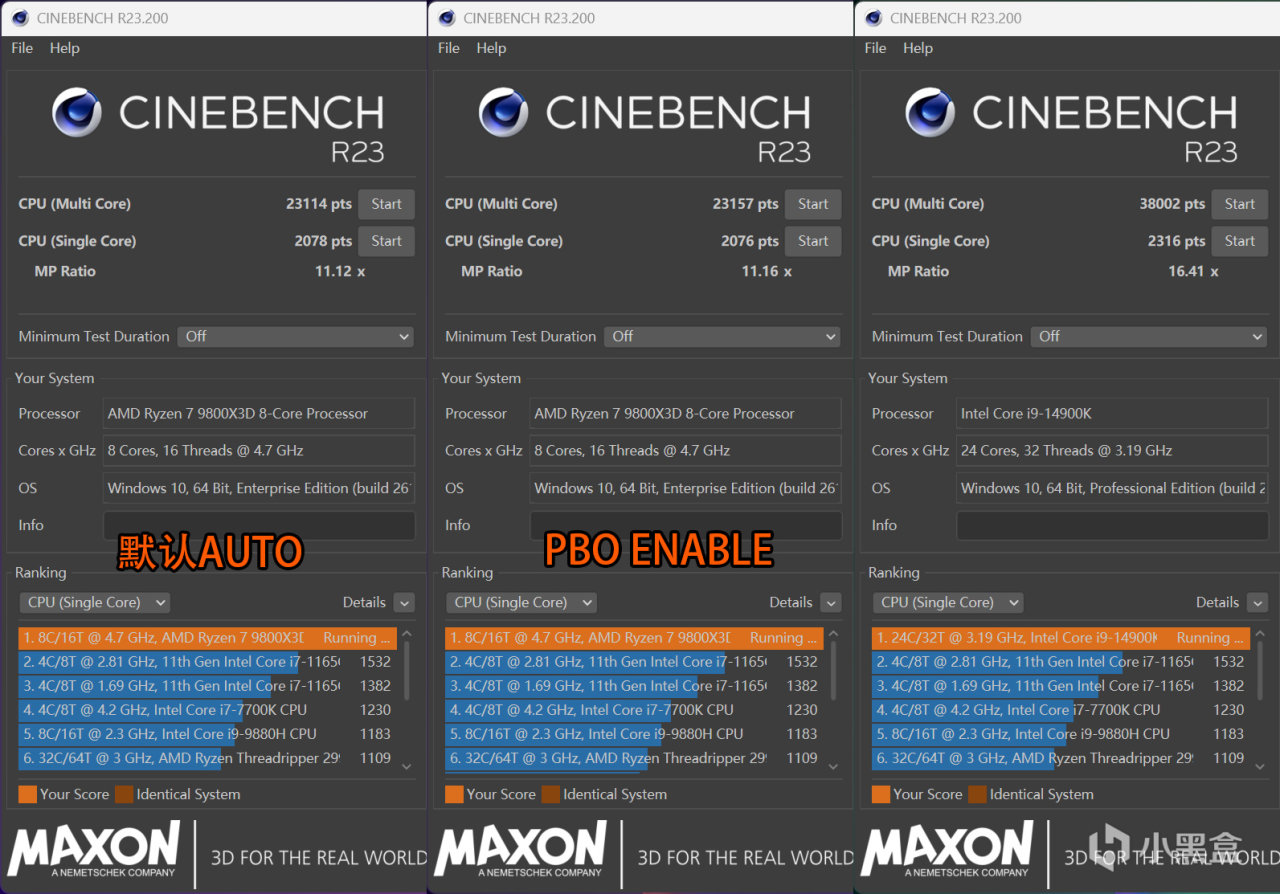Click the Cinebench icon in middle window title bar

(446, 18)
